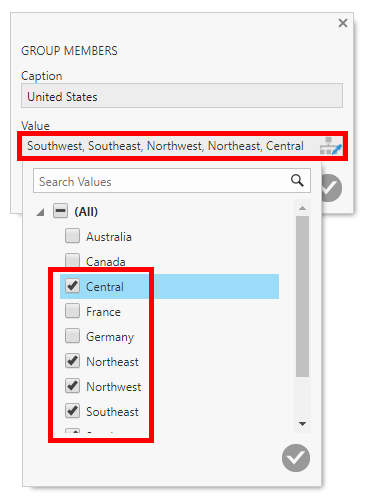369x496 pixels.
Task: Collapse the (All) tree node
Action: [41, 212]
